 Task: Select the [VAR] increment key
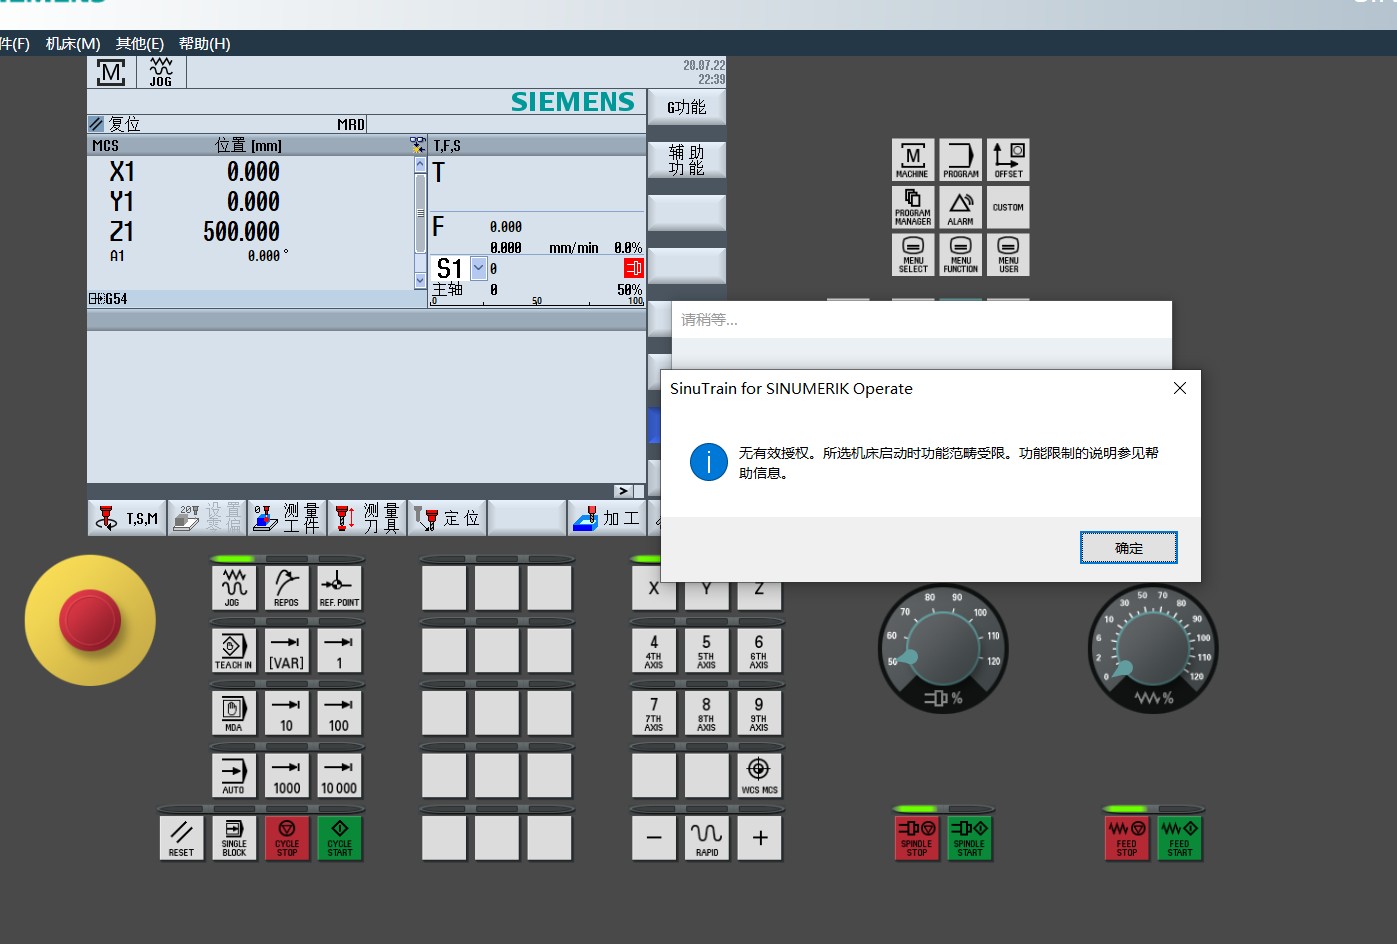pyautogui.click(x=286, y=650)
